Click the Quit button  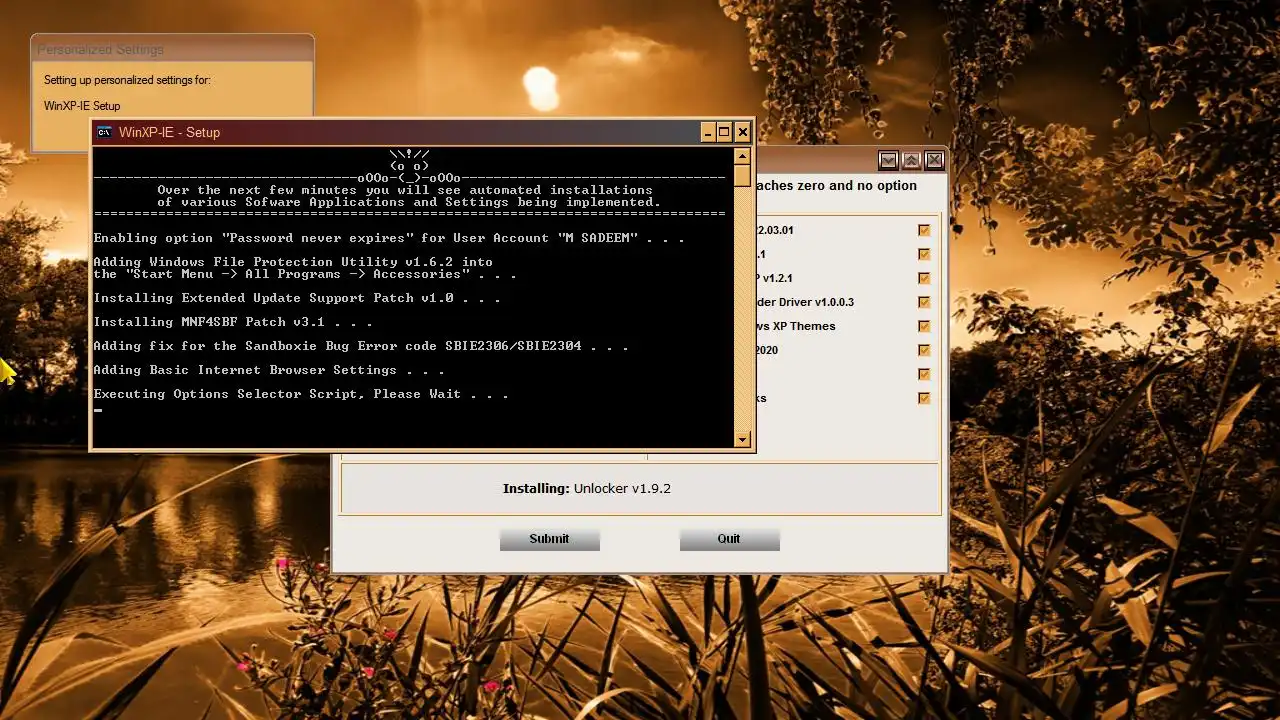(x=729, y=539)
